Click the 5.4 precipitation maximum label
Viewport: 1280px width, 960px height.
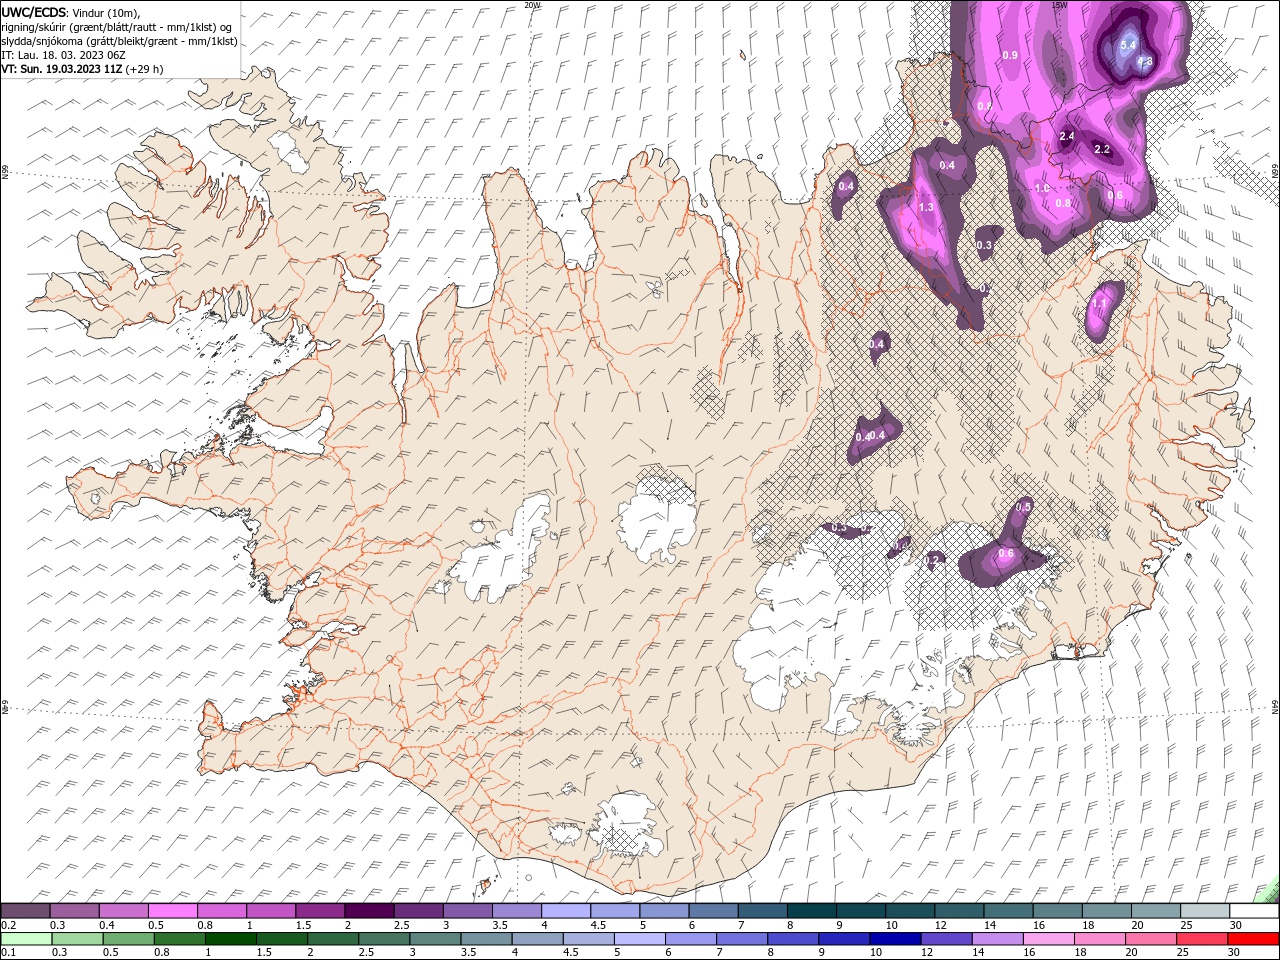pos(1128,45)
